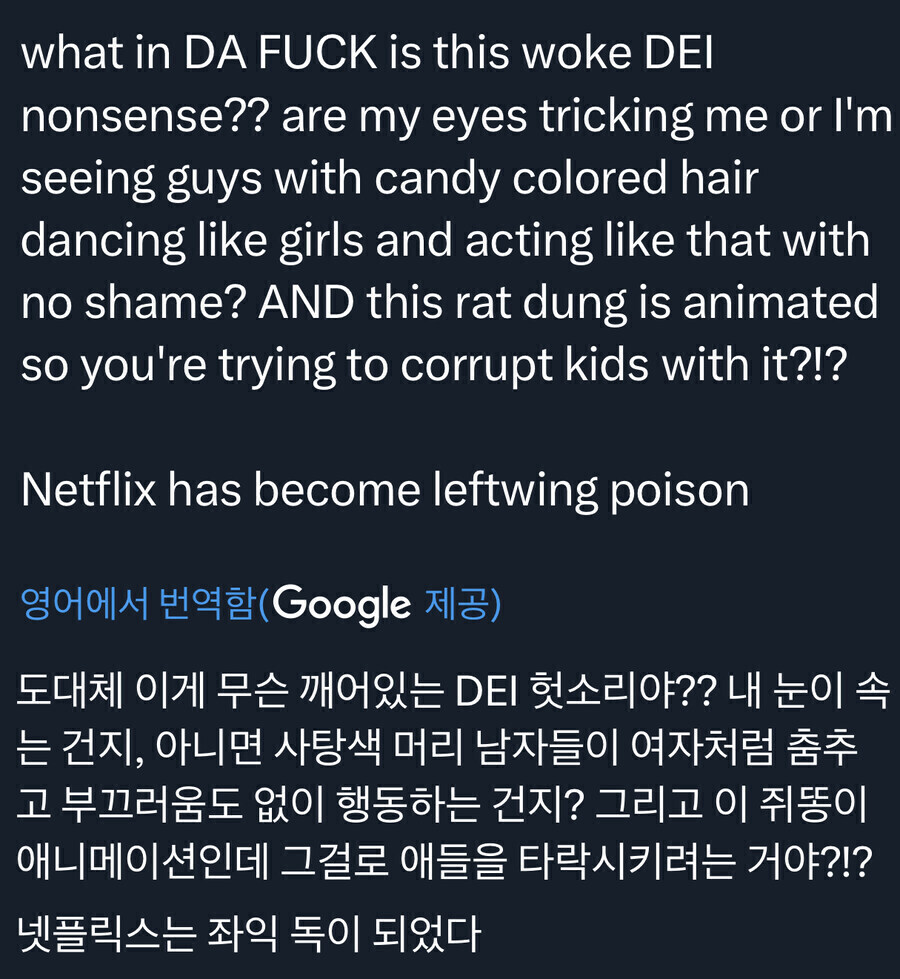Click the Google logo in translation credit
Screen dimensions: 900x979
click(340, 604)
